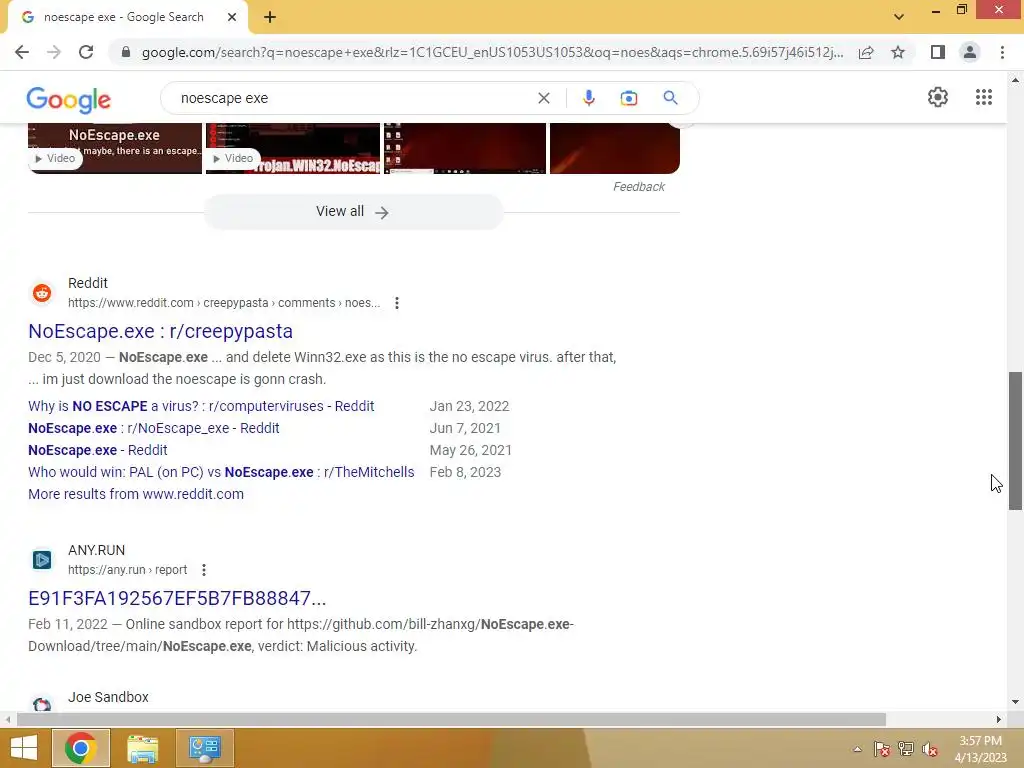
Task: Open Reddit result options menu
Action: click(x=396, y=303)
